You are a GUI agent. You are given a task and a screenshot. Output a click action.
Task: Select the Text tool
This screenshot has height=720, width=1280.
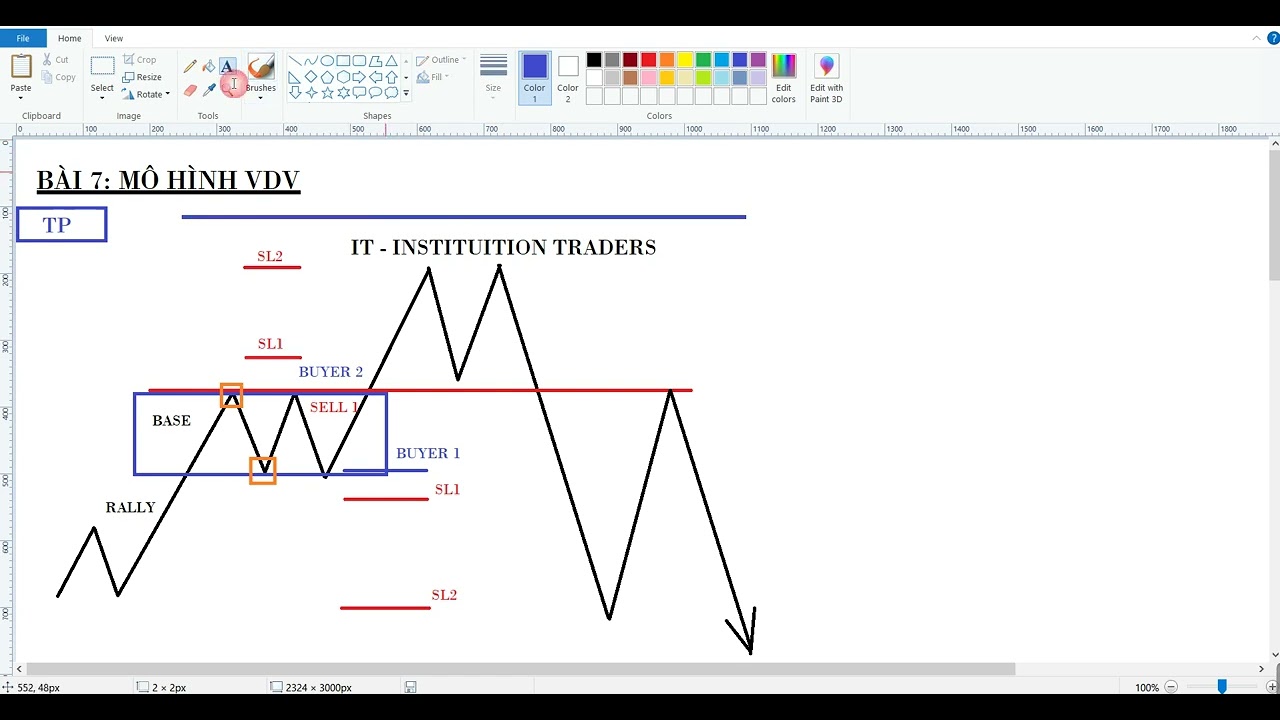[x=227, y=66]
